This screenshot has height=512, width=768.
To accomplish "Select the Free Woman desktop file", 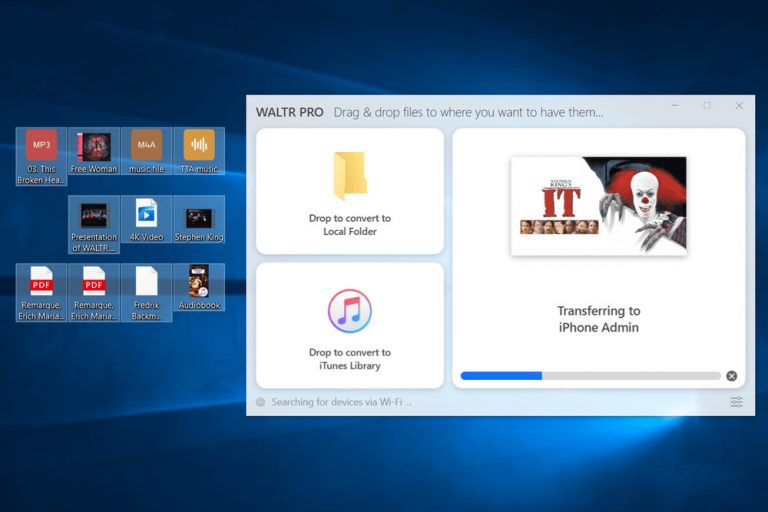I will 94,151.
